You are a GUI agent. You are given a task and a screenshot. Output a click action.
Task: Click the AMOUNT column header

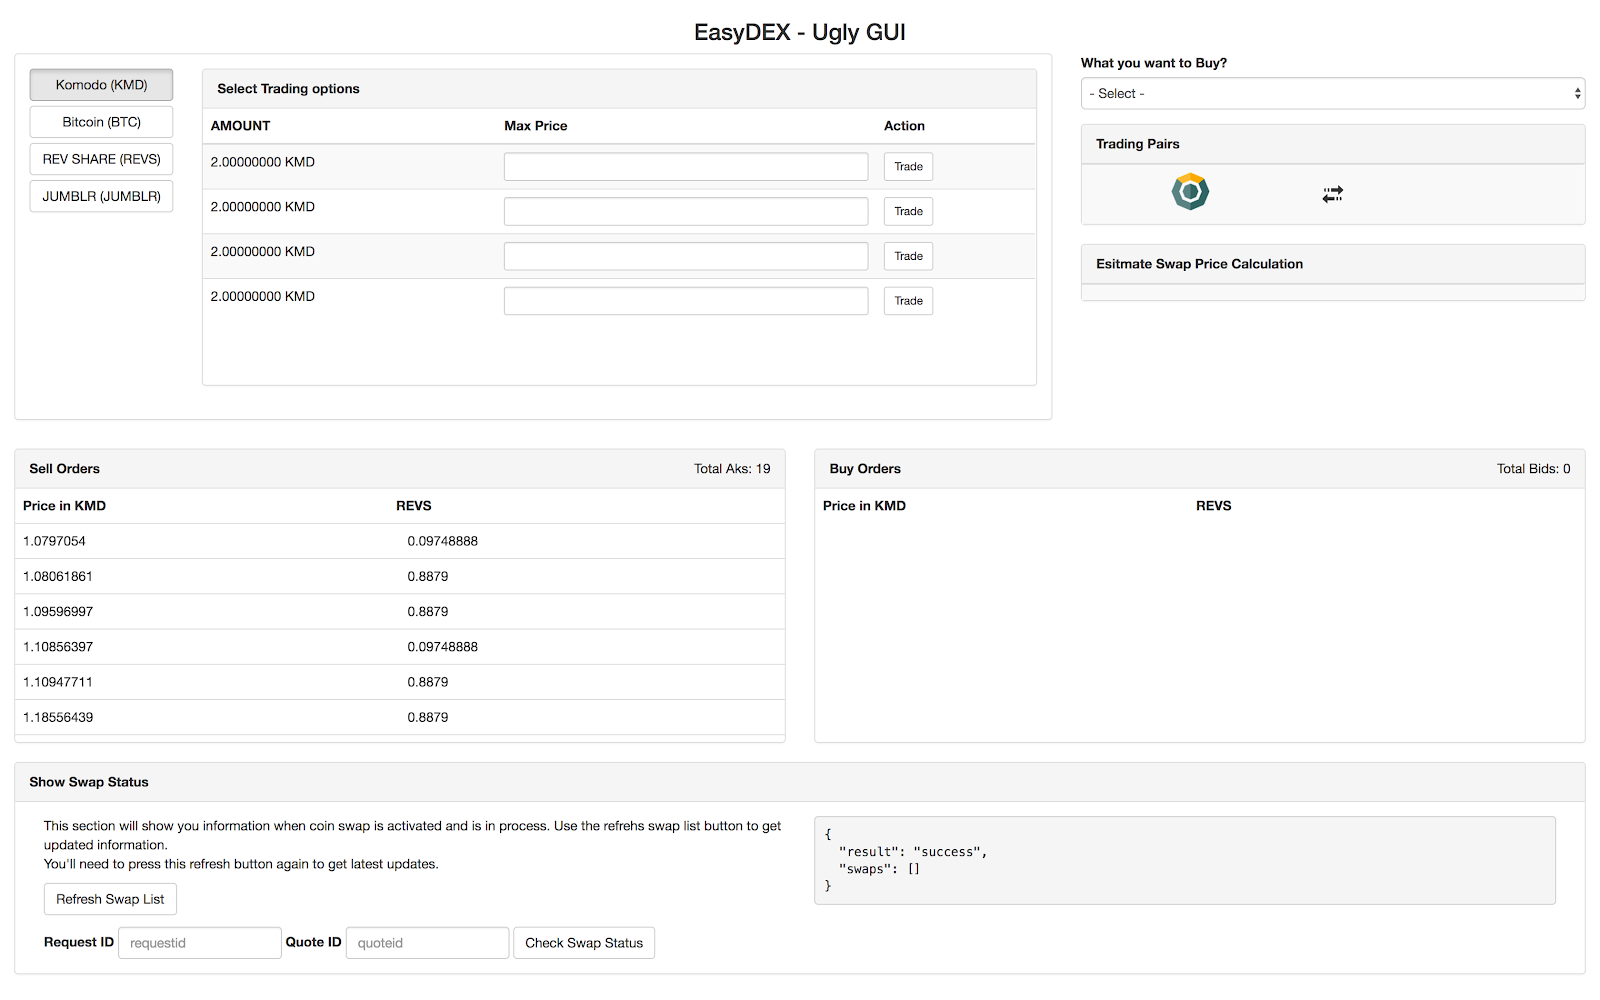(x=240, y=126)
